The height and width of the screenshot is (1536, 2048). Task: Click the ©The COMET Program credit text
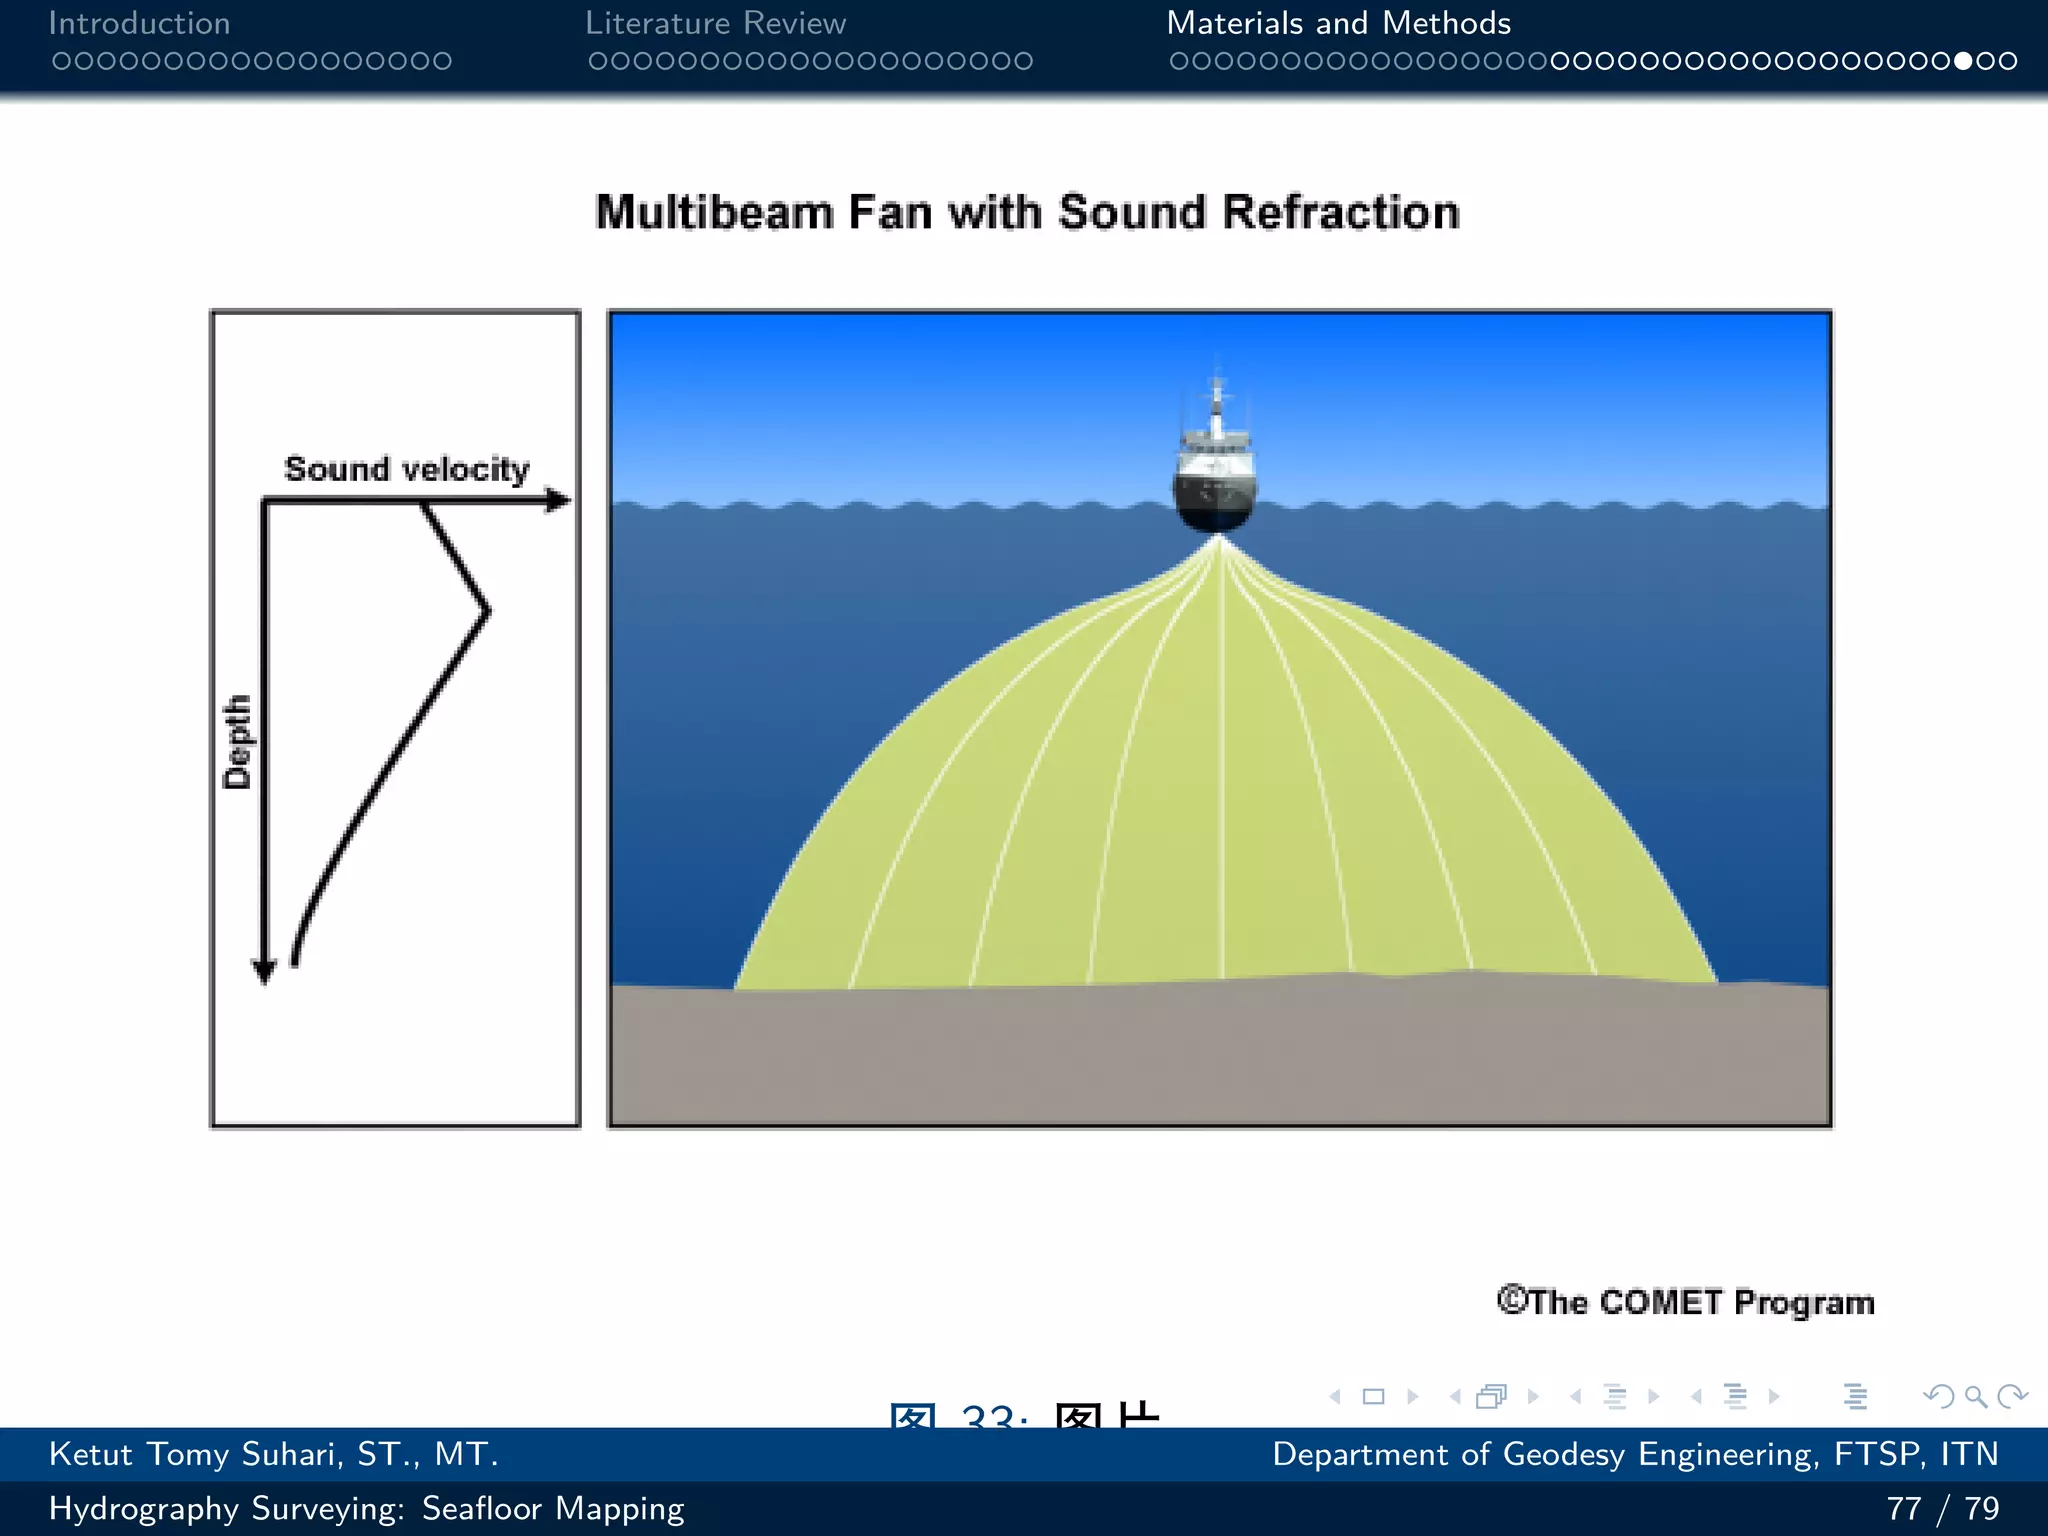point(1685,1302)
